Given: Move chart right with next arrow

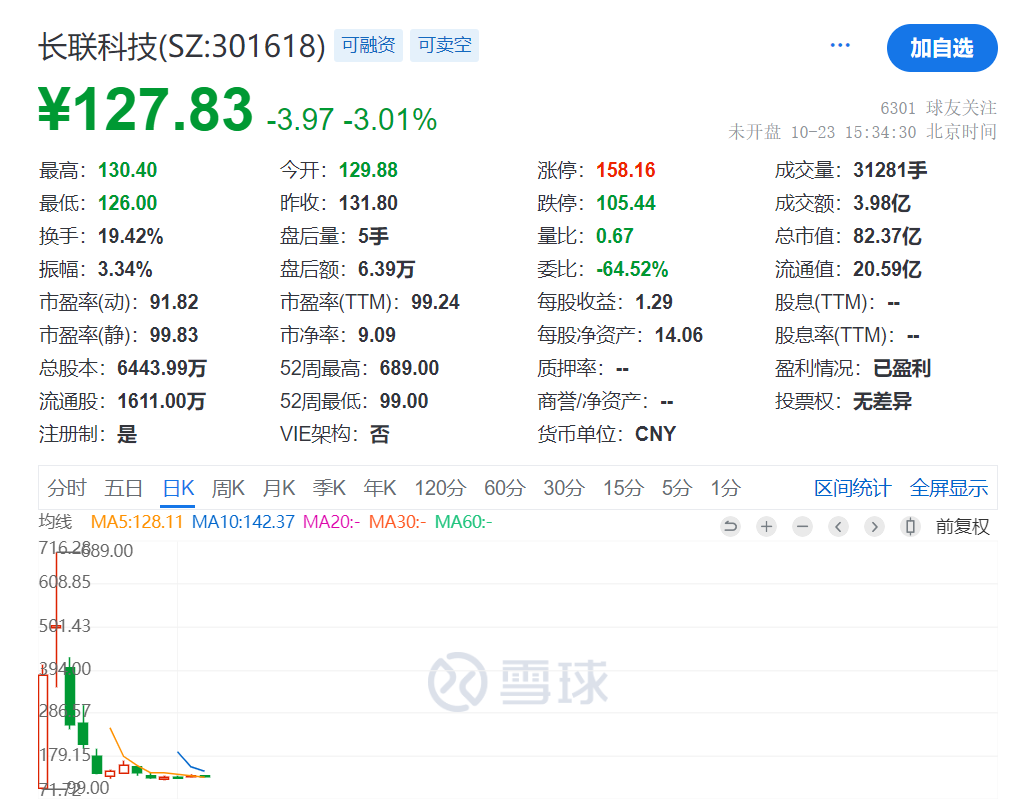Looking at the screenshot, I should pos(874,526).
